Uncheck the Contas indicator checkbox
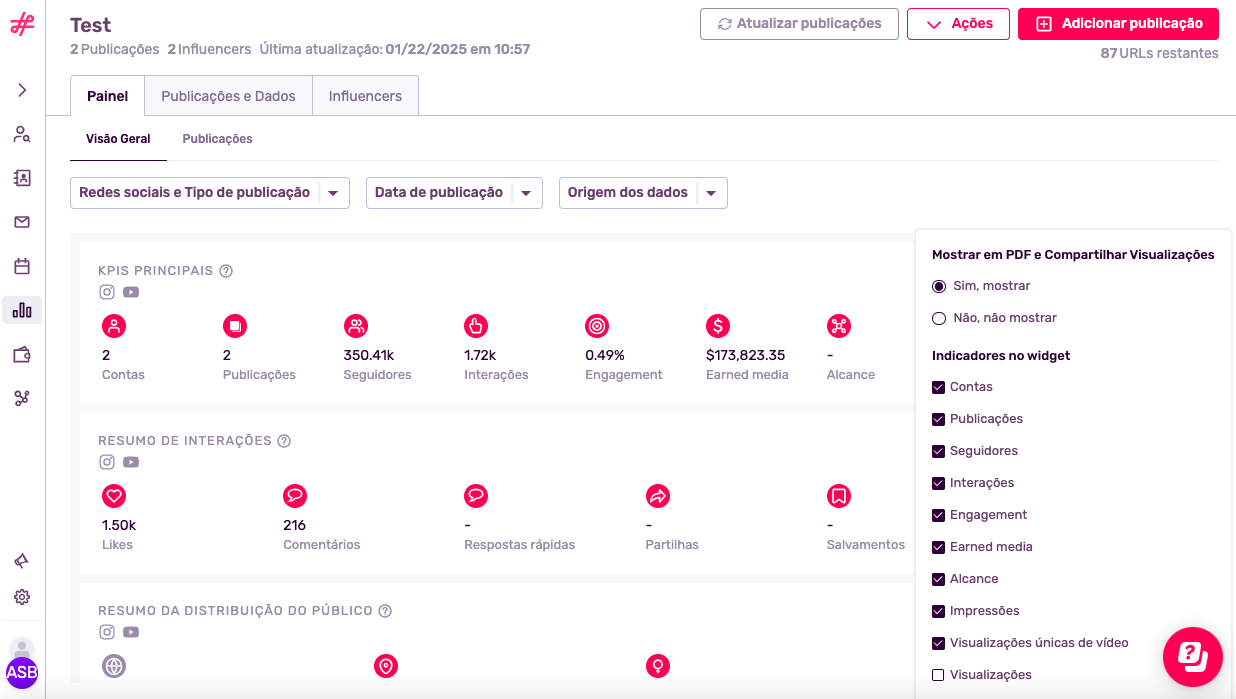Screen dimensions: 1236x699 tap(938, 387)
